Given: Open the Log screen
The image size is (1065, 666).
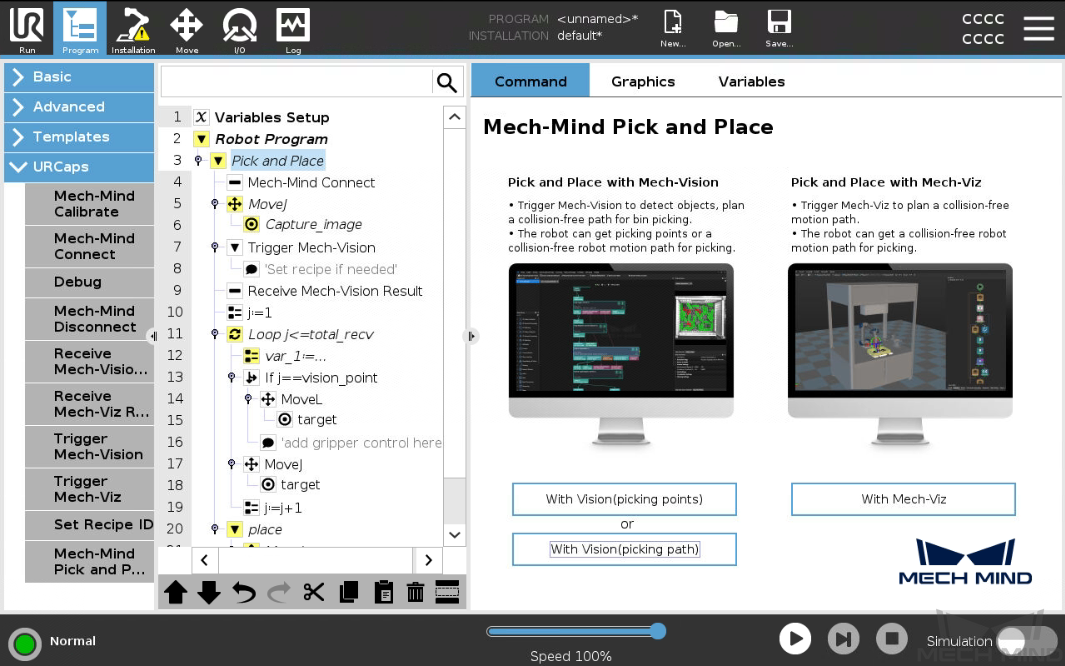Looking at the screenshot, I should tap(293, 29).
